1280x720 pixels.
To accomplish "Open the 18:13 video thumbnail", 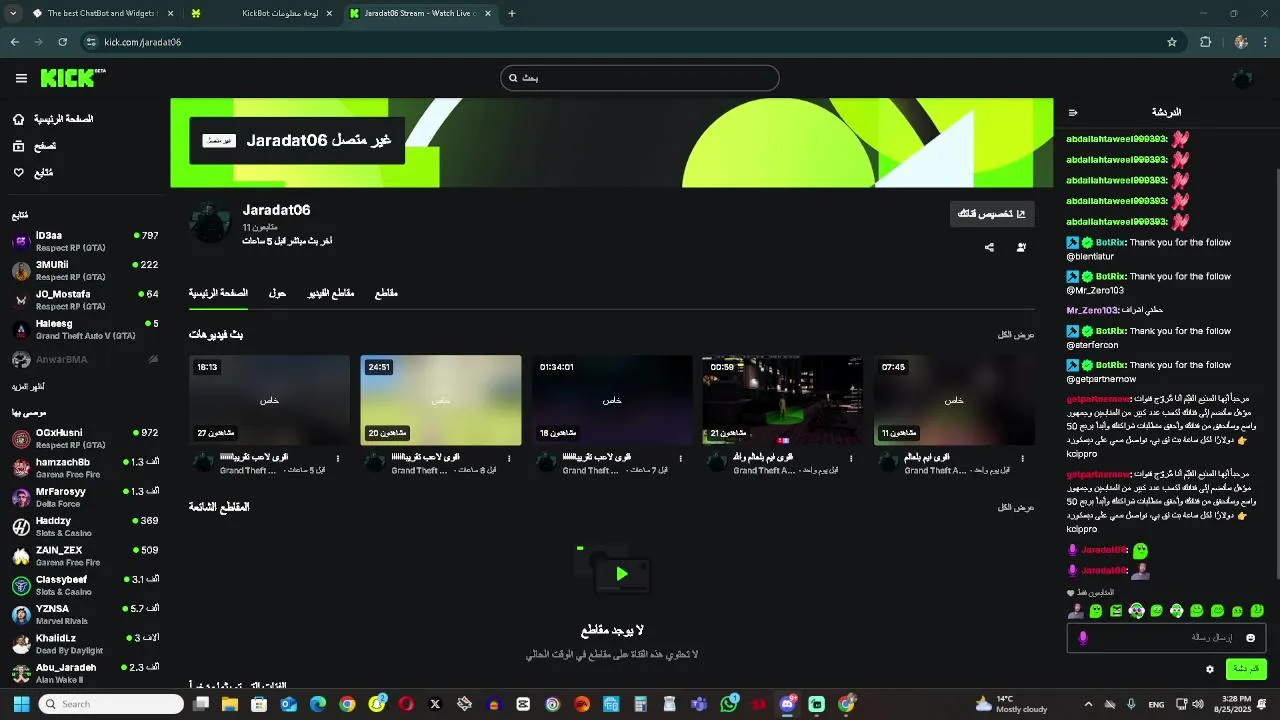I will point(270,400).
